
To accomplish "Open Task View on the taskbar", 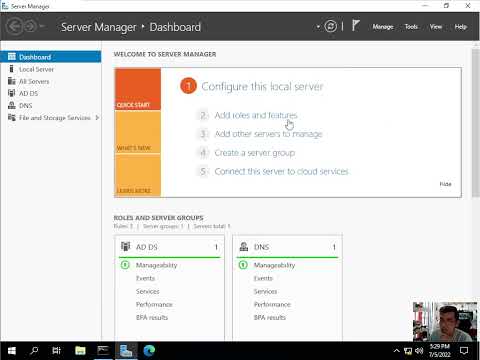I will [x=57, y=351].
